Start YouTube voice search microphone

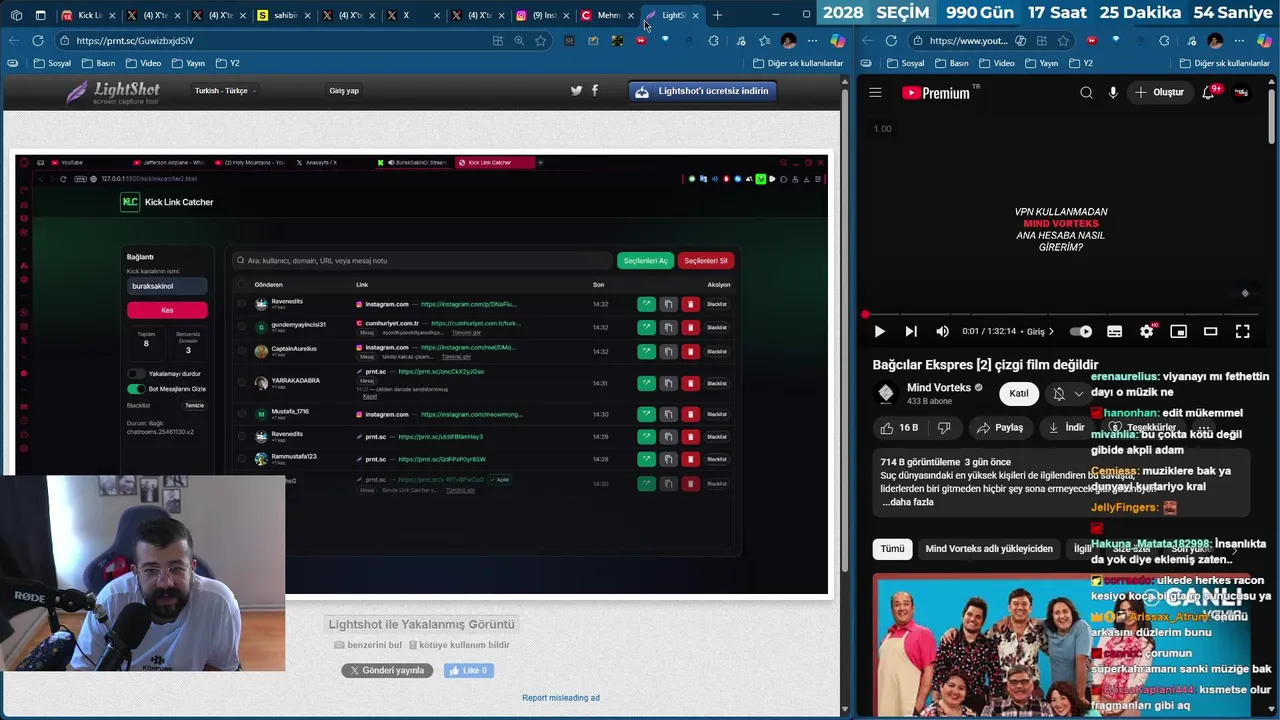pos(1113,93)
